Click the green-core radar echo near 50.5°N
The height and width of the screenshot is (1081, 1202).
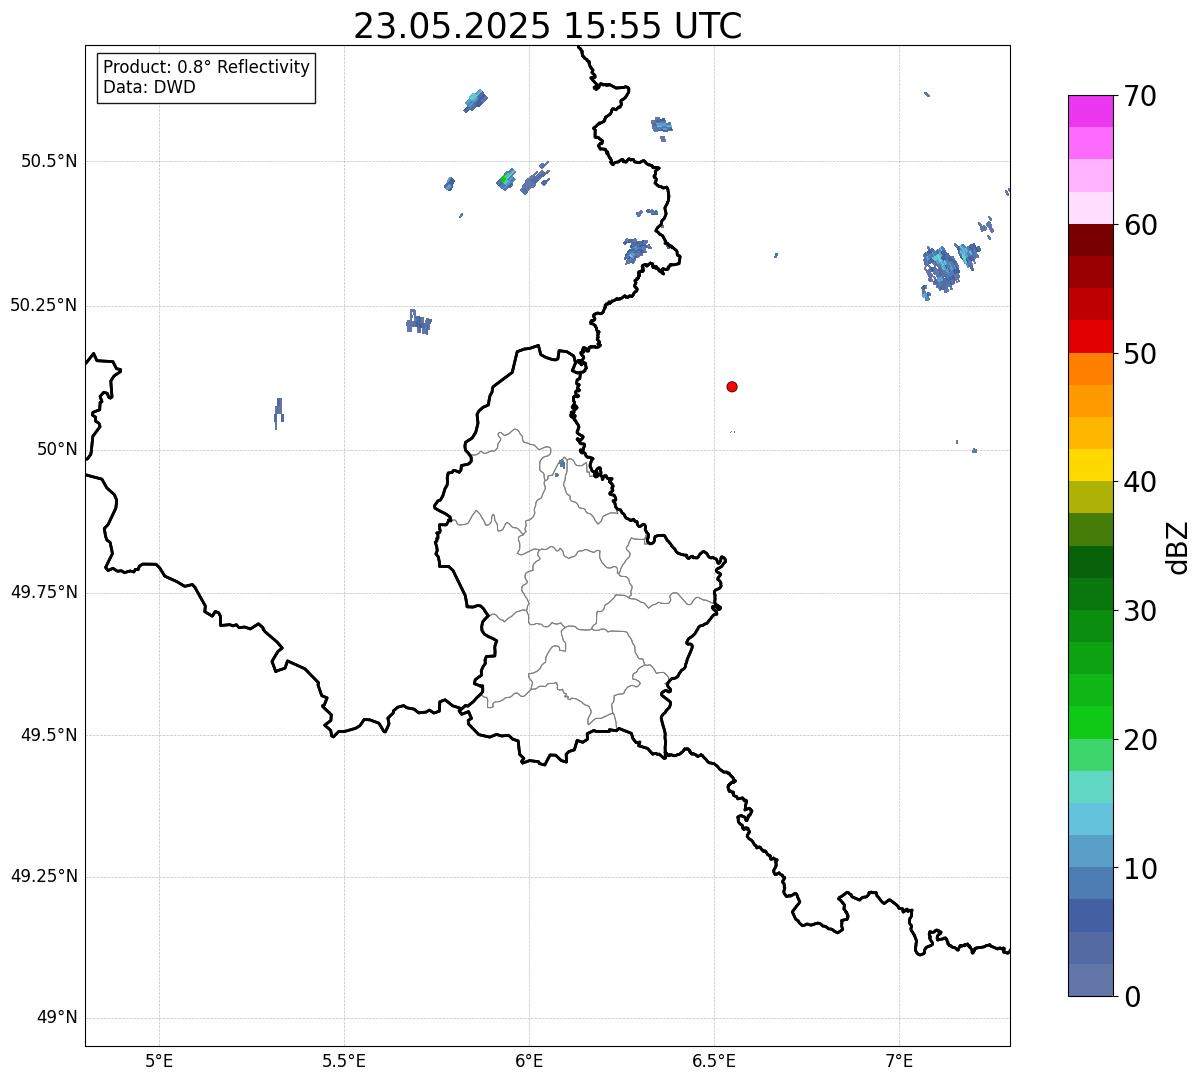tap(506, 180)
